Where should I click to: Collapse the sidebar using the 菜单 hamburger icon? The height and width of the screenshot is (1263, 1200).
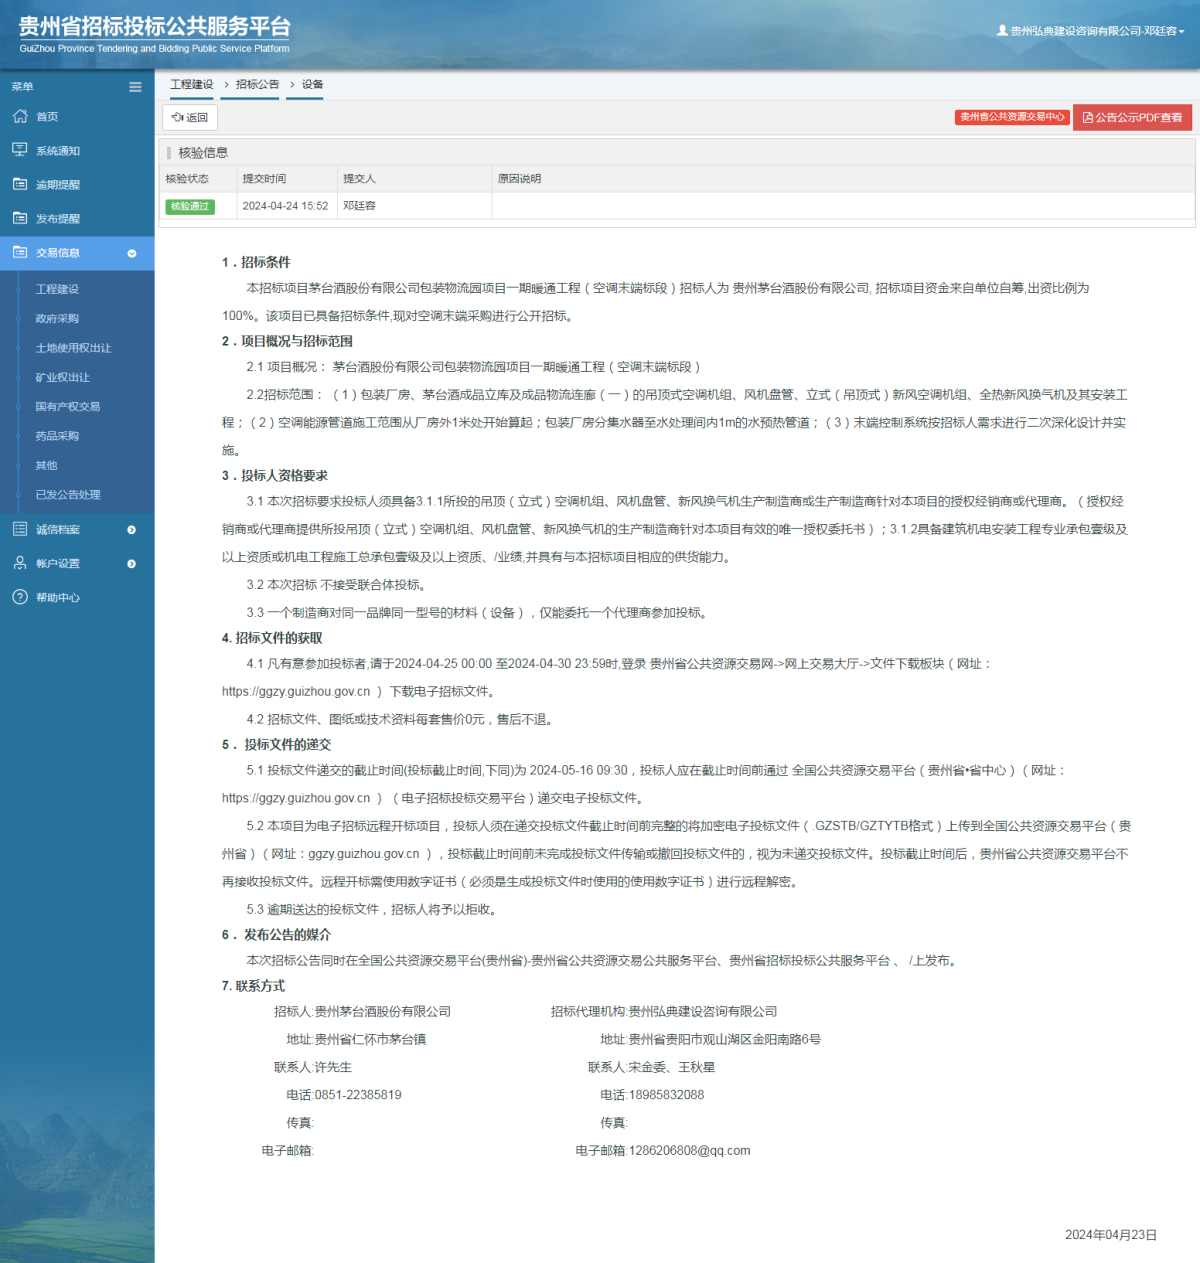(x=135, y=86)
